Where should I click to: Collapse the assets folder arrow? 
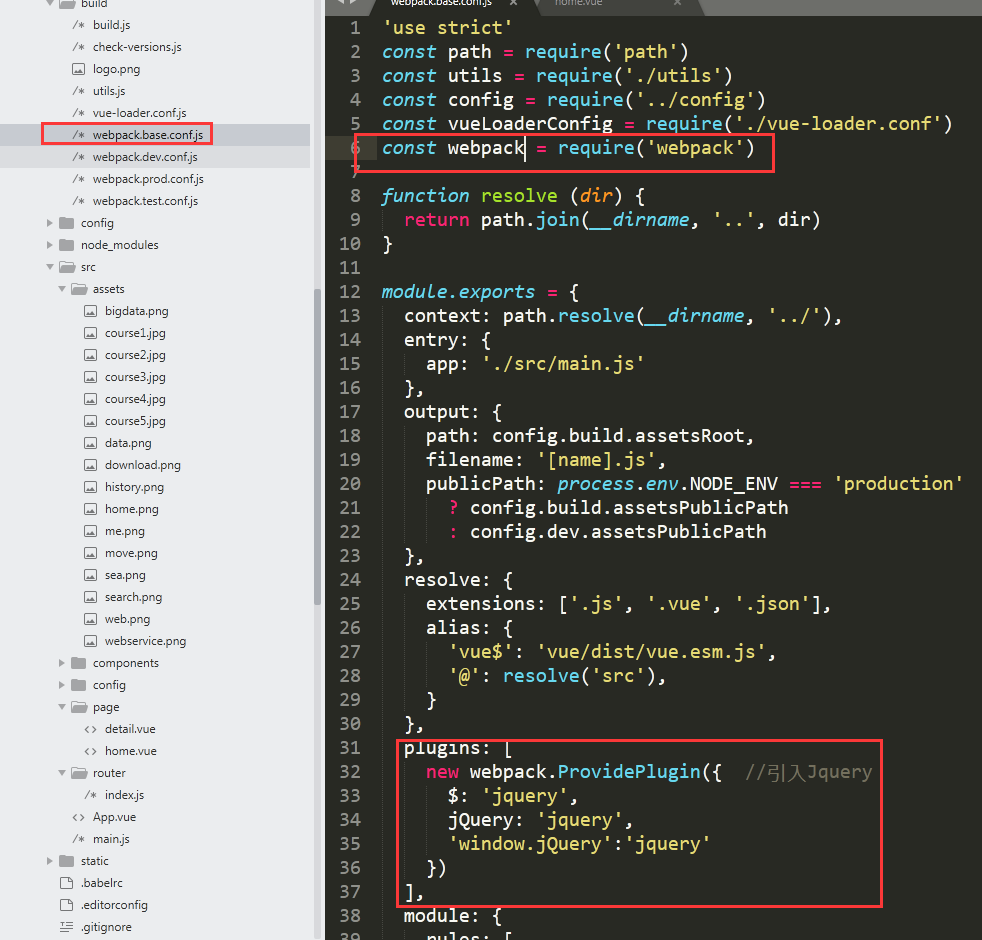coord(62,289)
